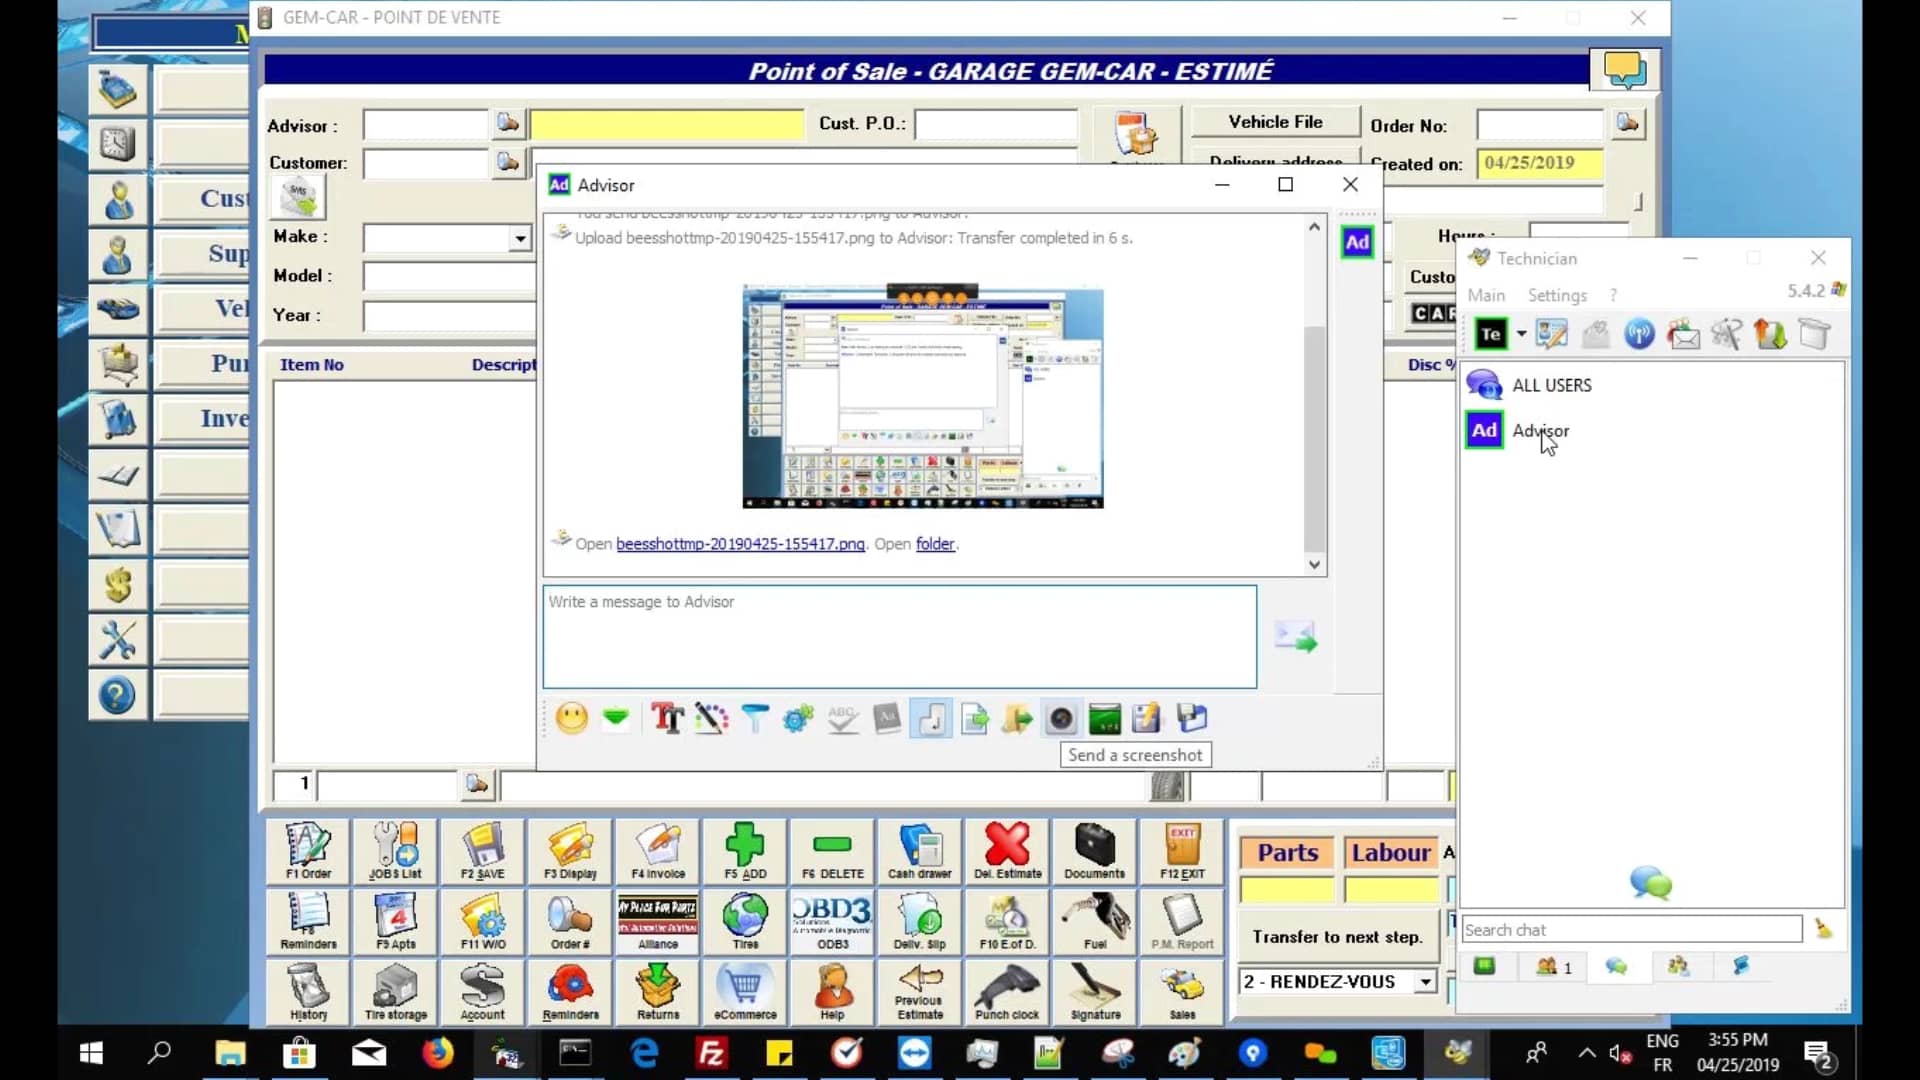The width and height of the screenshot is (1920, 1080).
Task: Expand the 2 - RENDEZ-VOUS step dropdown
Action: tap(1424, 981)
